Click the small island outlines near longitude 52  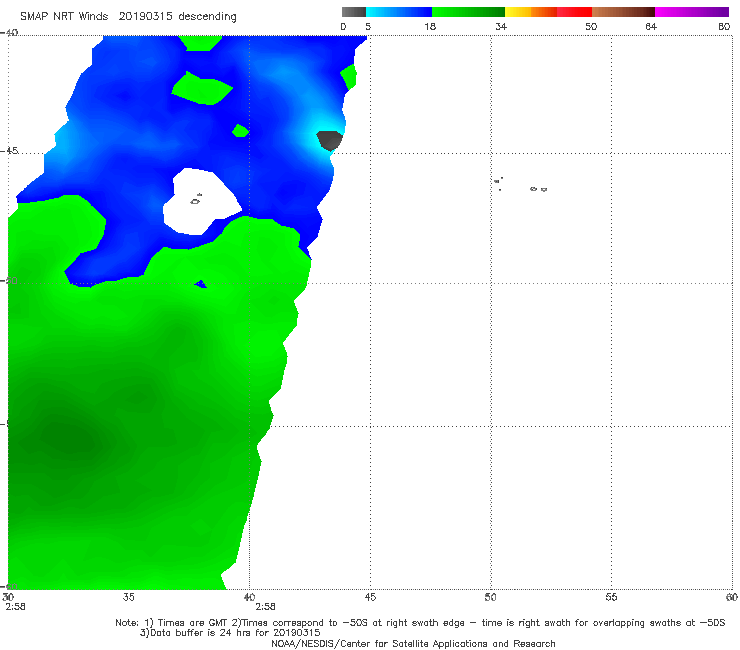tap(538, 189)
